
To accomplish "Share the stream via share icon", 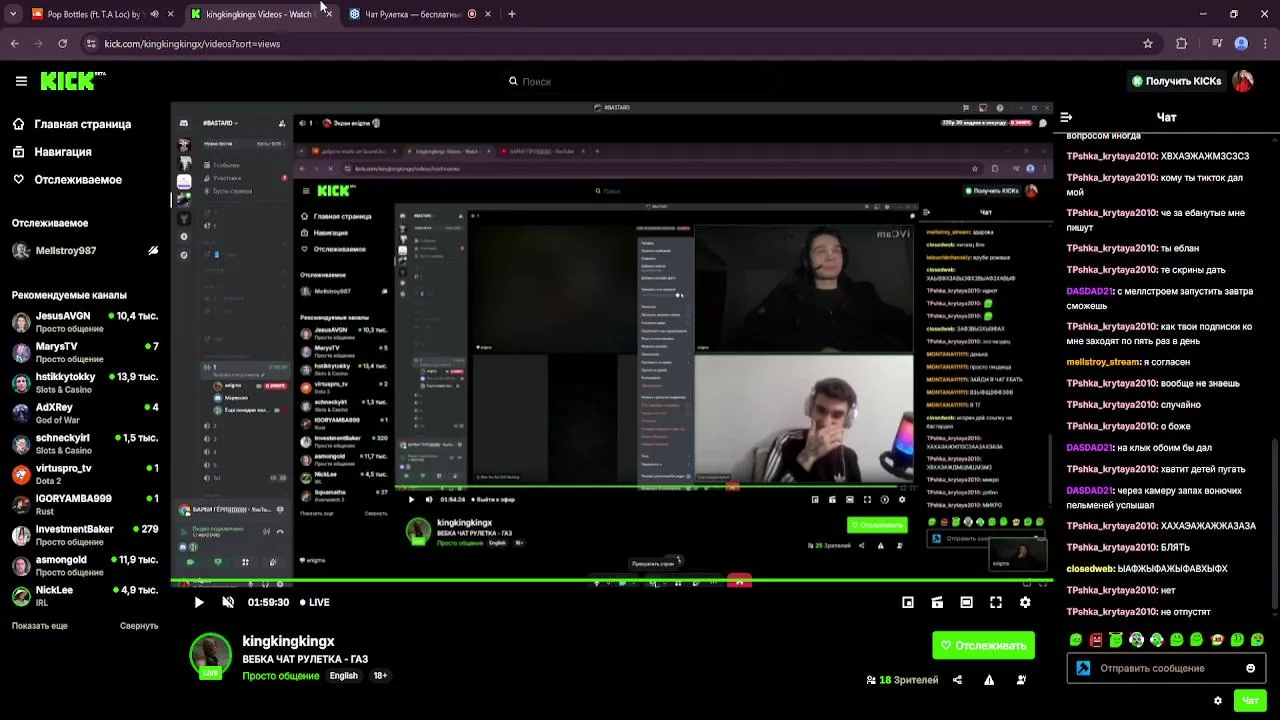I will 957,680.
